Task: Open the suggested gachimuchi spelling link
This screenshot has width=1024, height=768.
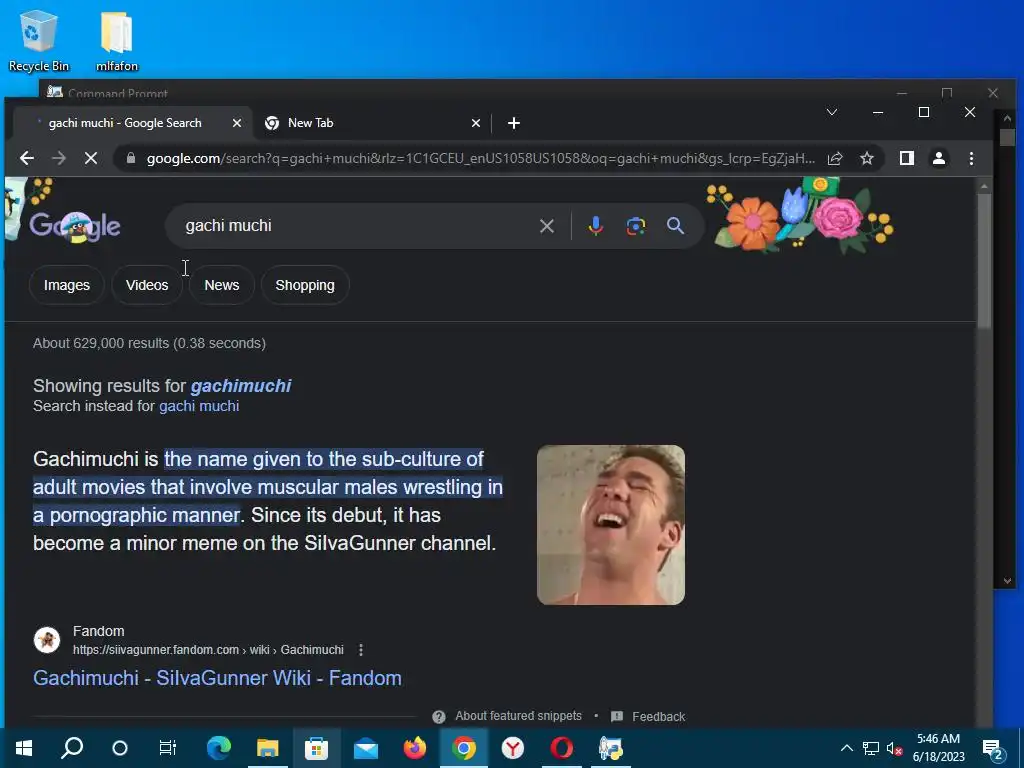Action: (241, 386)
